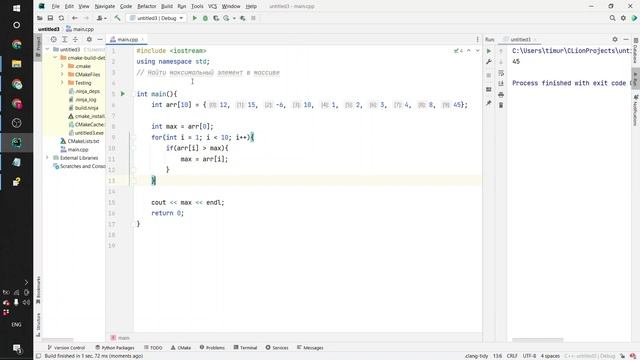The width and height of the screenshot is (640, 360).
Task: Click the UTF-8 encoding in status bar
Action: click(x=529, y=356)
